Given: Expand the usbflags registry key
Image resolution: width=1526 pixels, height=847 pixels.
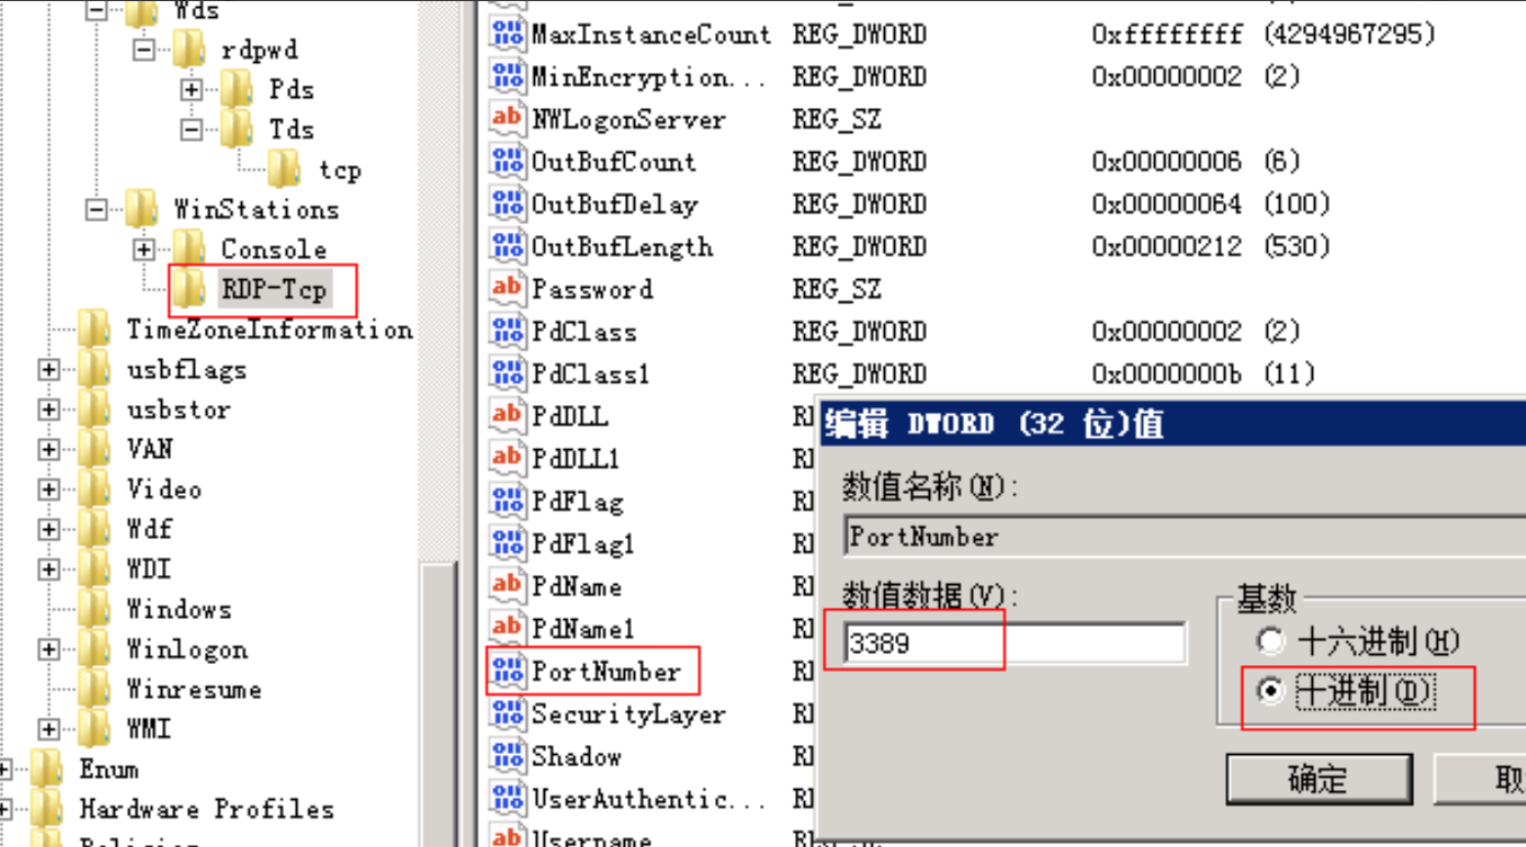Looking at the screenshot, I should click(x=48, y=369).
